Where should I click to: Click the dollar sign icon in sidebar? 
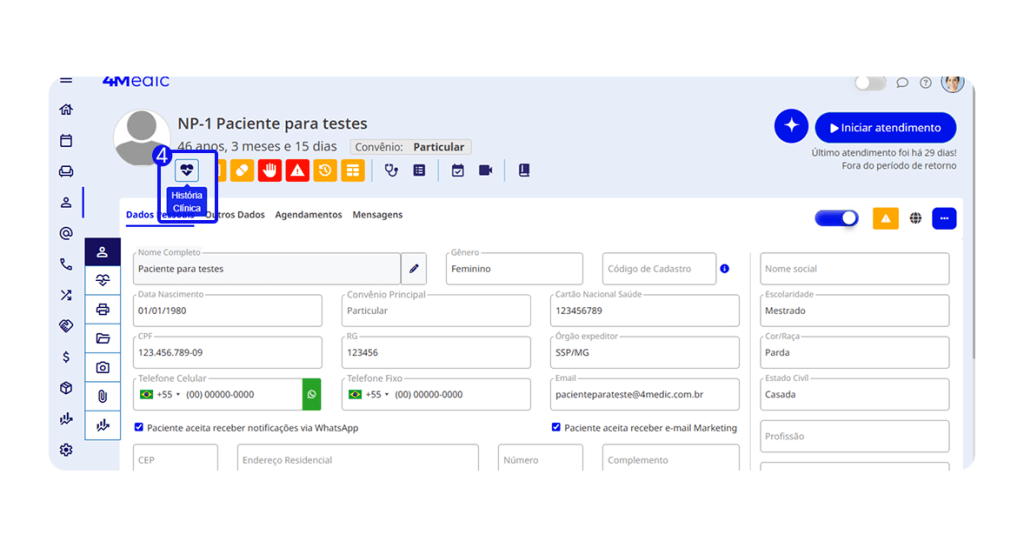pos(66,357)
